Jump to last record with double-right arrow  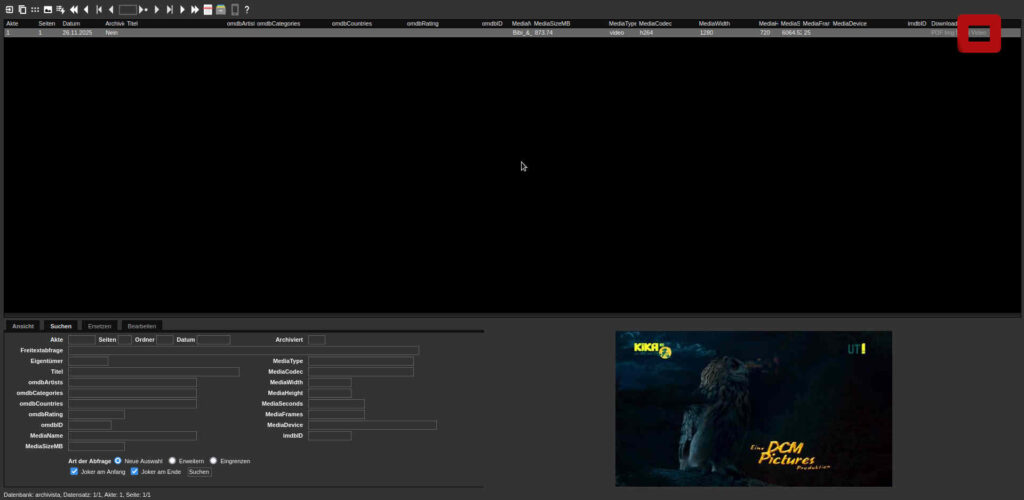pos(194,9)
